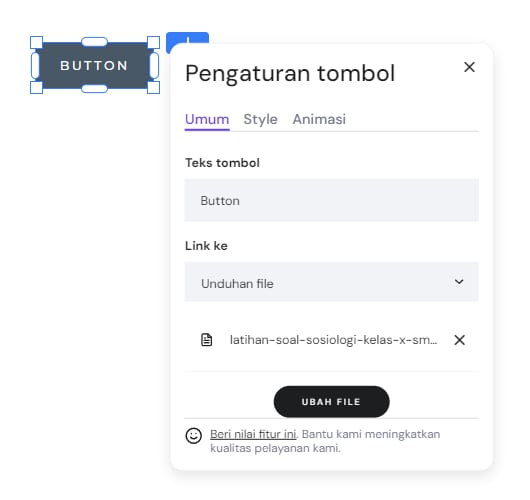The height and width of the screenshot is (500, 530).
Task: Click the document file icon
Action: coord(207,340)
